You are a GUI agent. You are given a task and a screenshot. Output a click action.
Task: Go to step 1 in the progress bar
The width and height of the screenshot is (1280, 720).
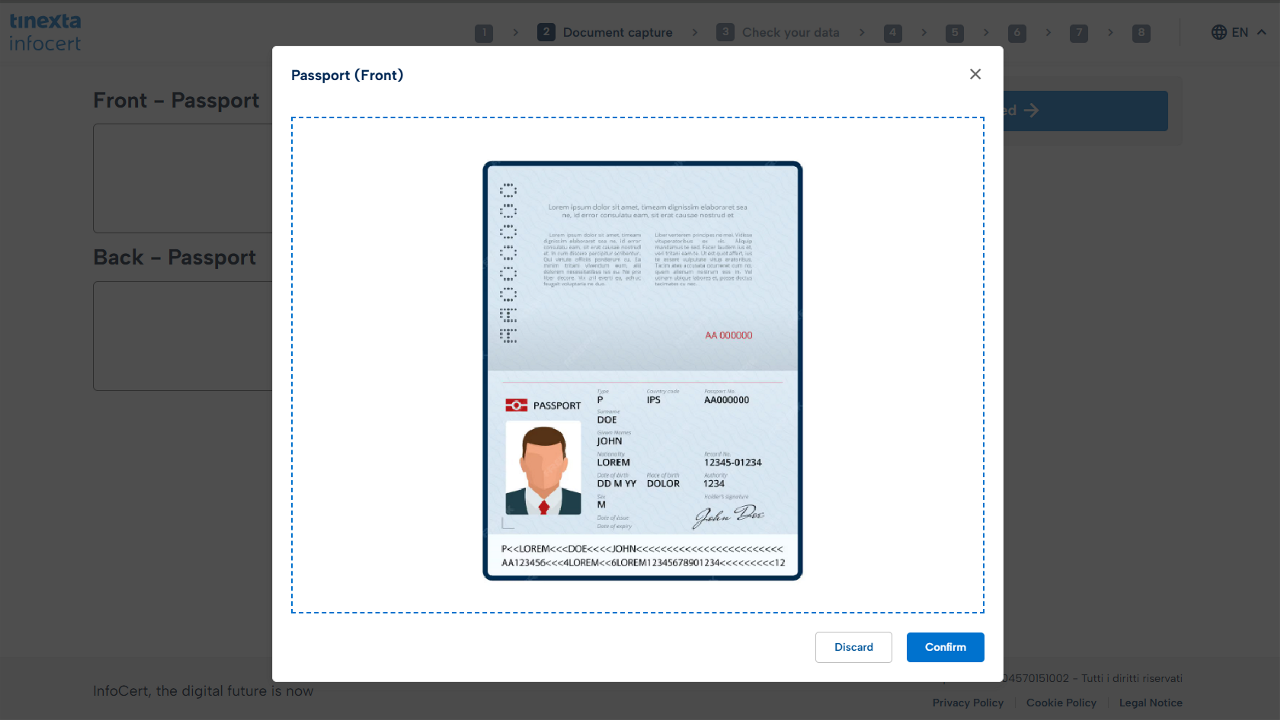(x=484, y=33)
